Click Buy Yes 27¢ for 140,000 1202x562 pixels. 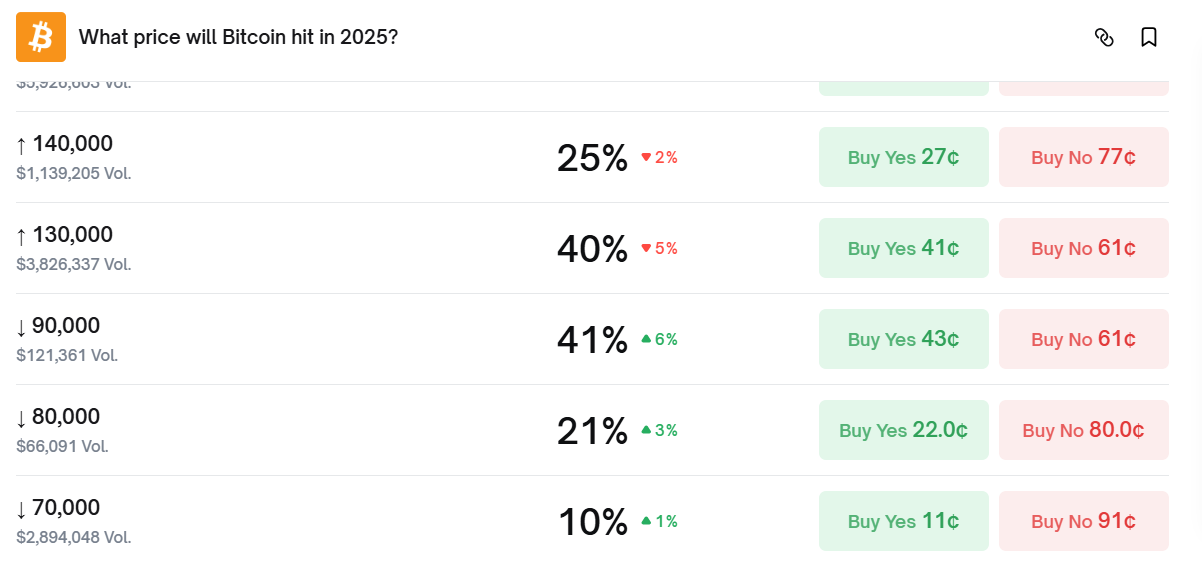(903, 157)
